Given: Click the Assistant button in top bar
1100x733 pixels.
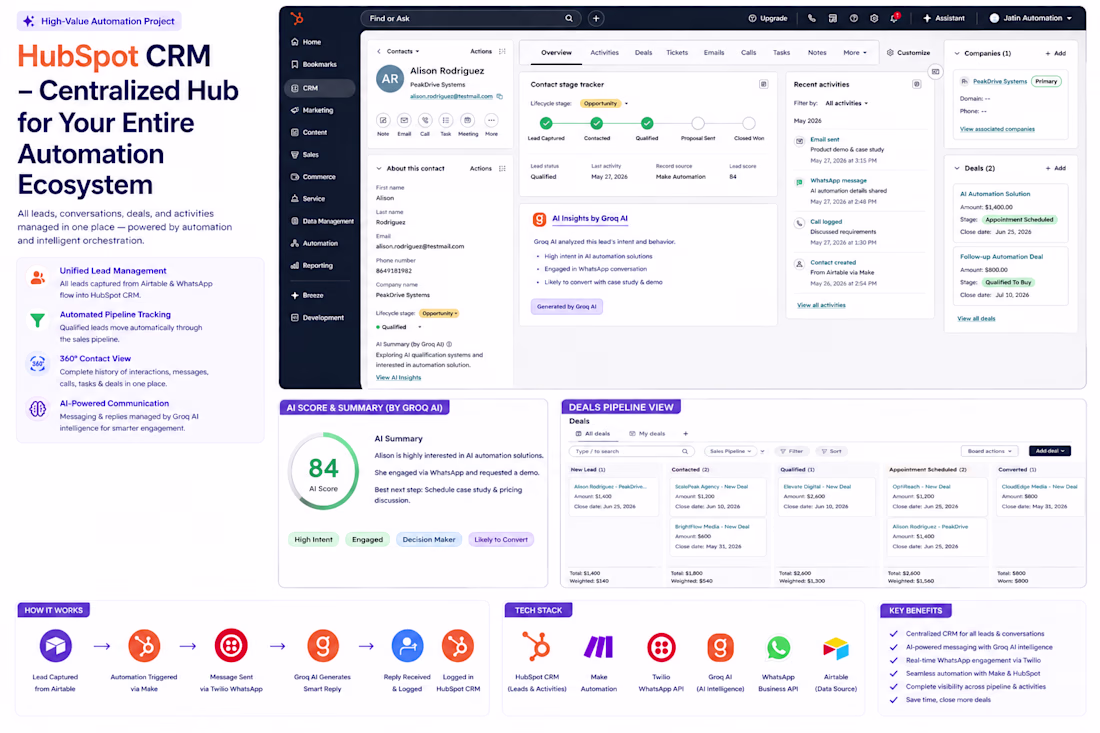Looking at the screenshot, I should click(x=944, y=18).
